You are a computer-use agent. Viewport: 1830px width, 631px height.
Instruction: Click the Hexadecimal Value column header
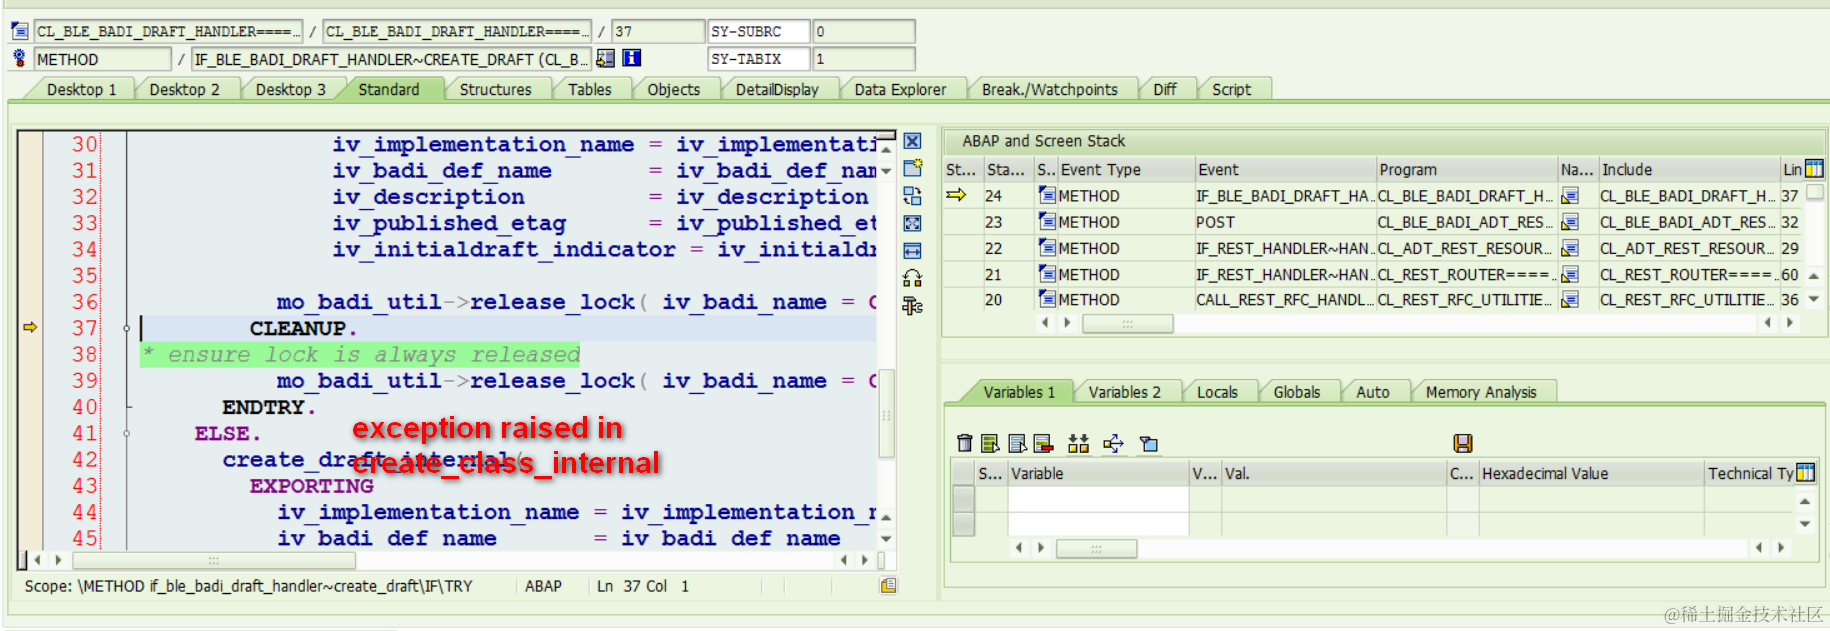(x=1590, y=473)
